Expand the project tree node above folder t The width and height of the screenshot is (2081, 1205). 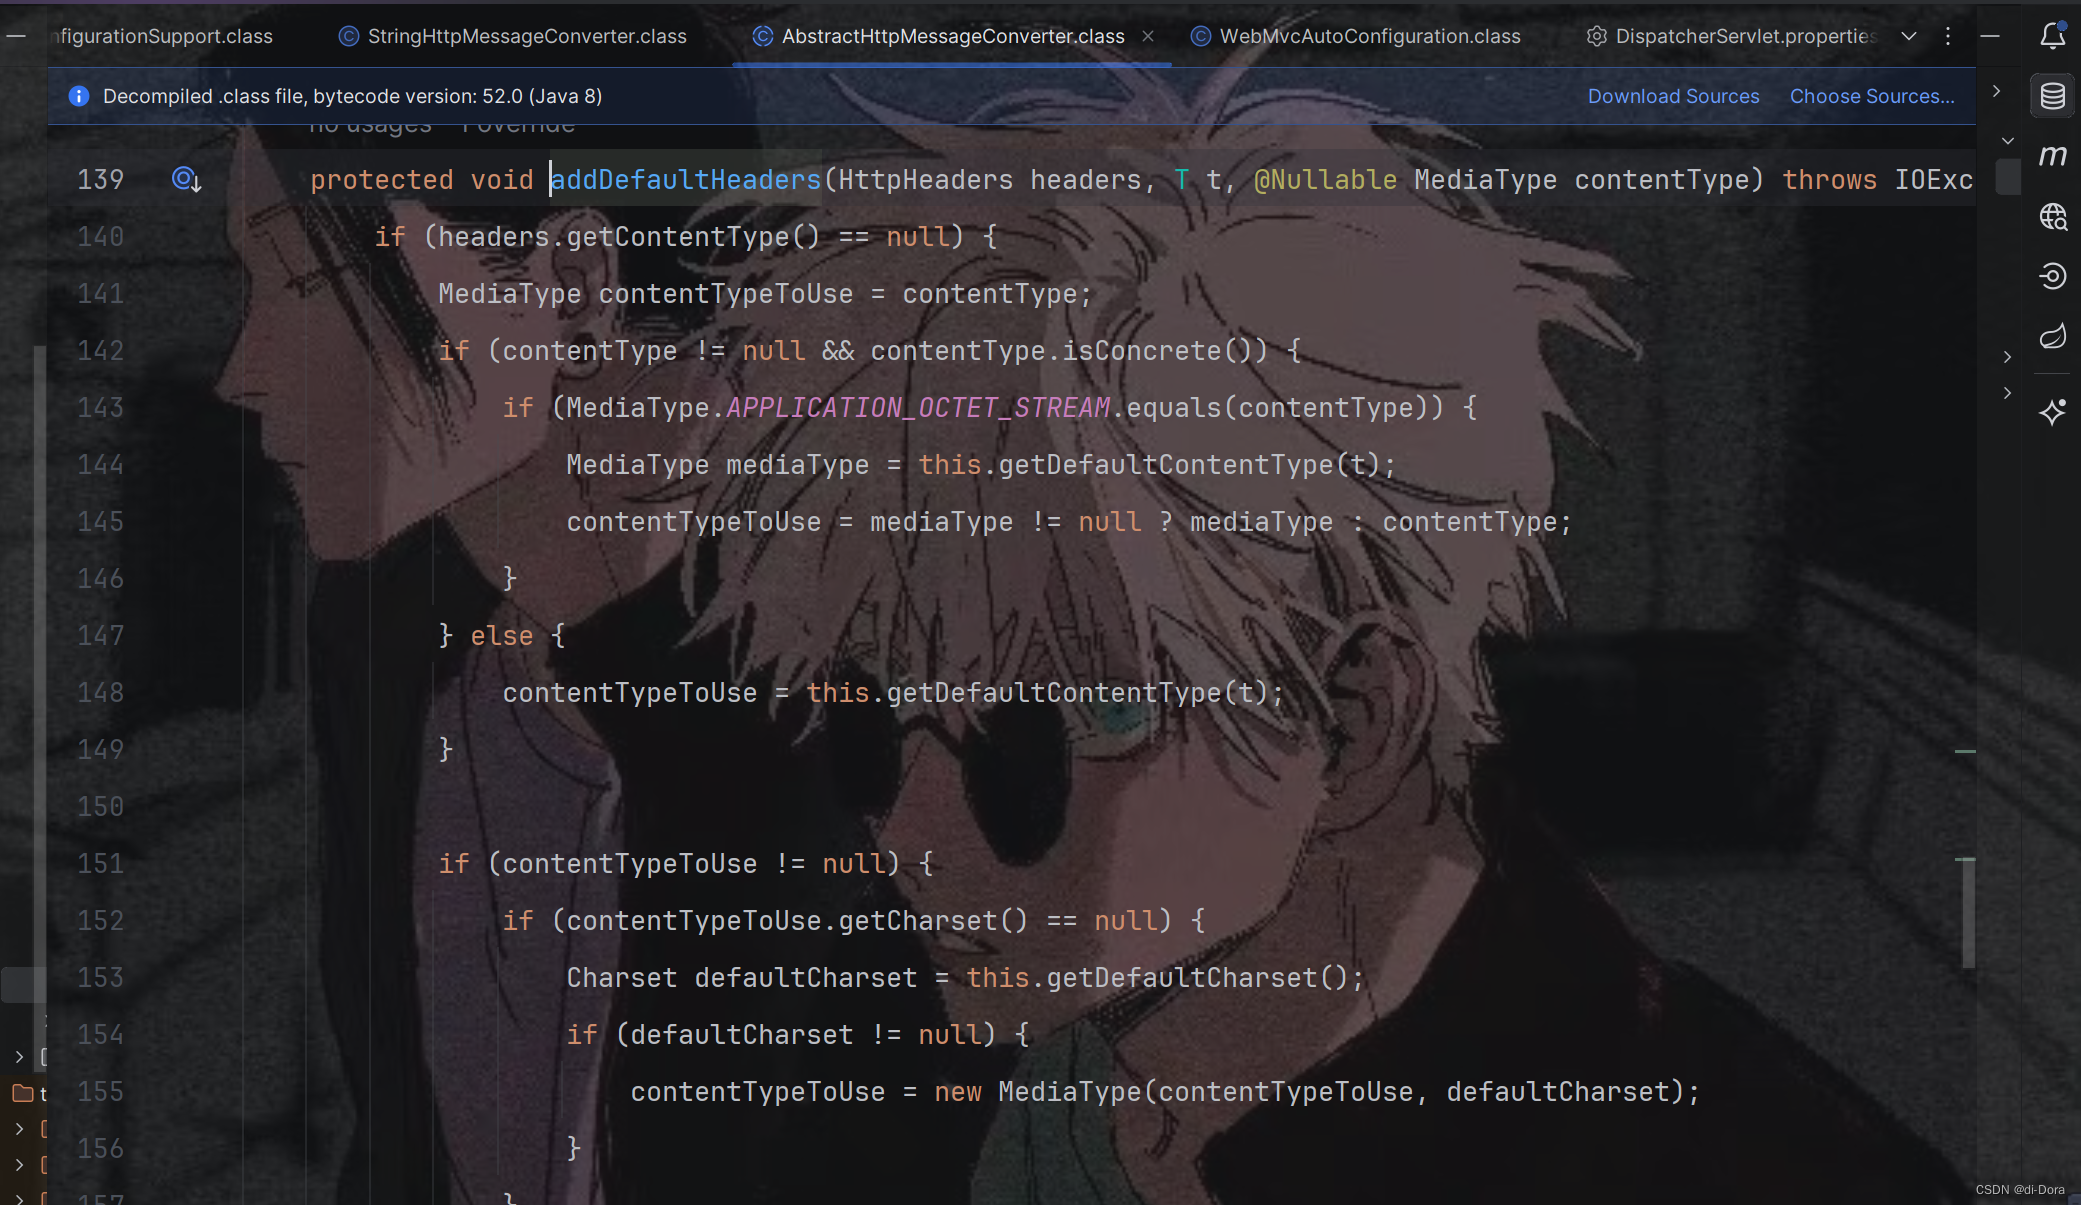point(19,1056)
